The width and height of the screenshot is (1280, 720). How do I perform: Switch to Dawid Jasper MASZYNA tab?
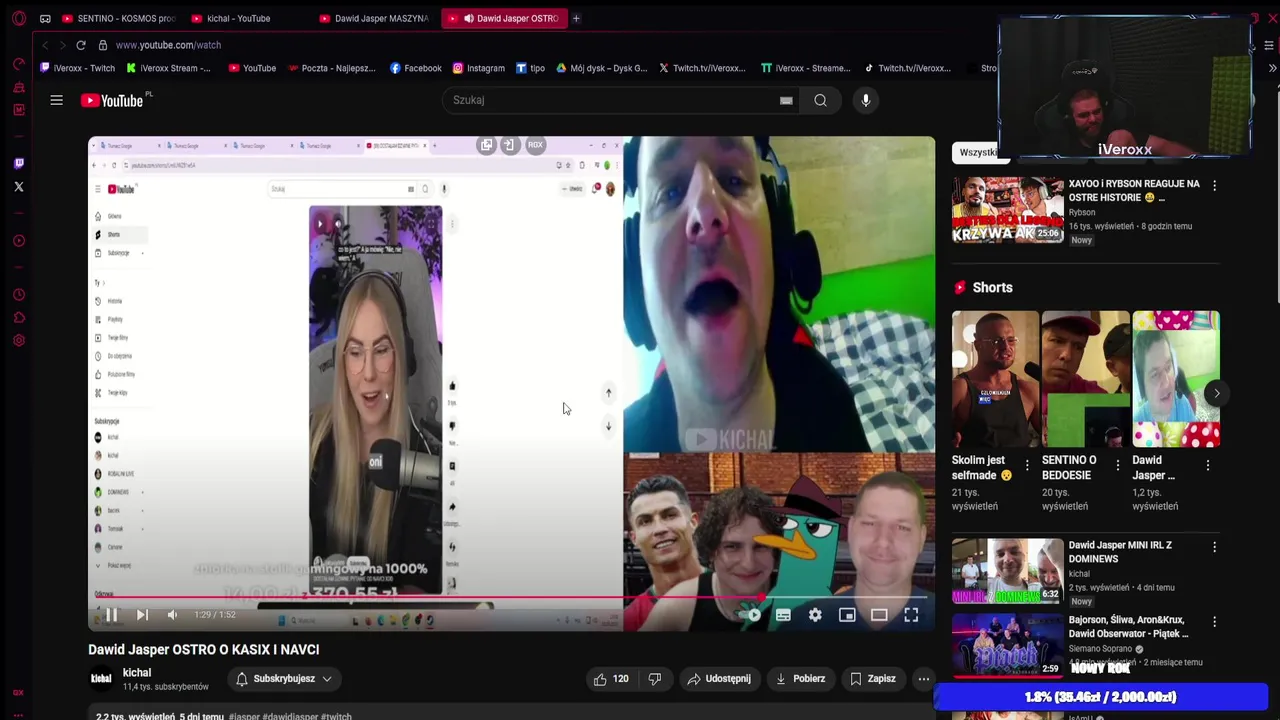[x=374, y=18]
